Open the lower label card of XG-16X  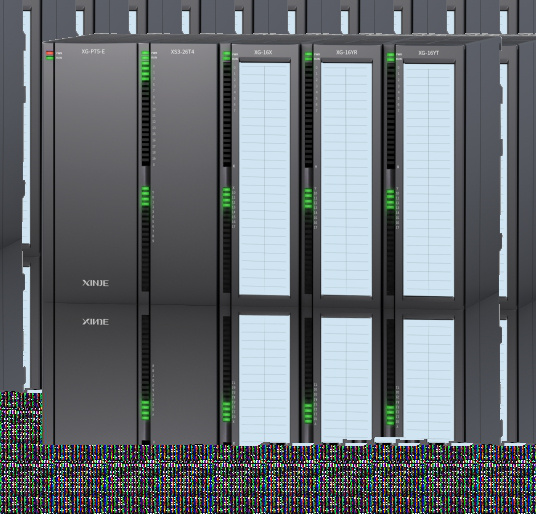click(265, 379)
